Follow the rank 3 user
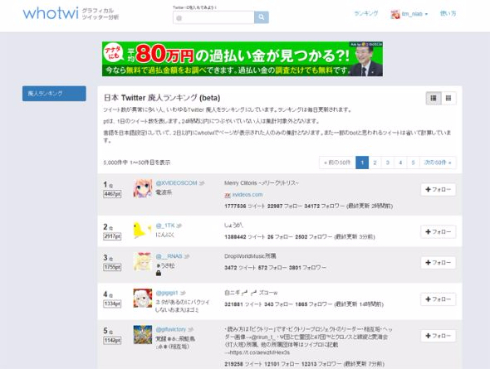490x369 pixels. pyautogui.click(x=438, y=263)
